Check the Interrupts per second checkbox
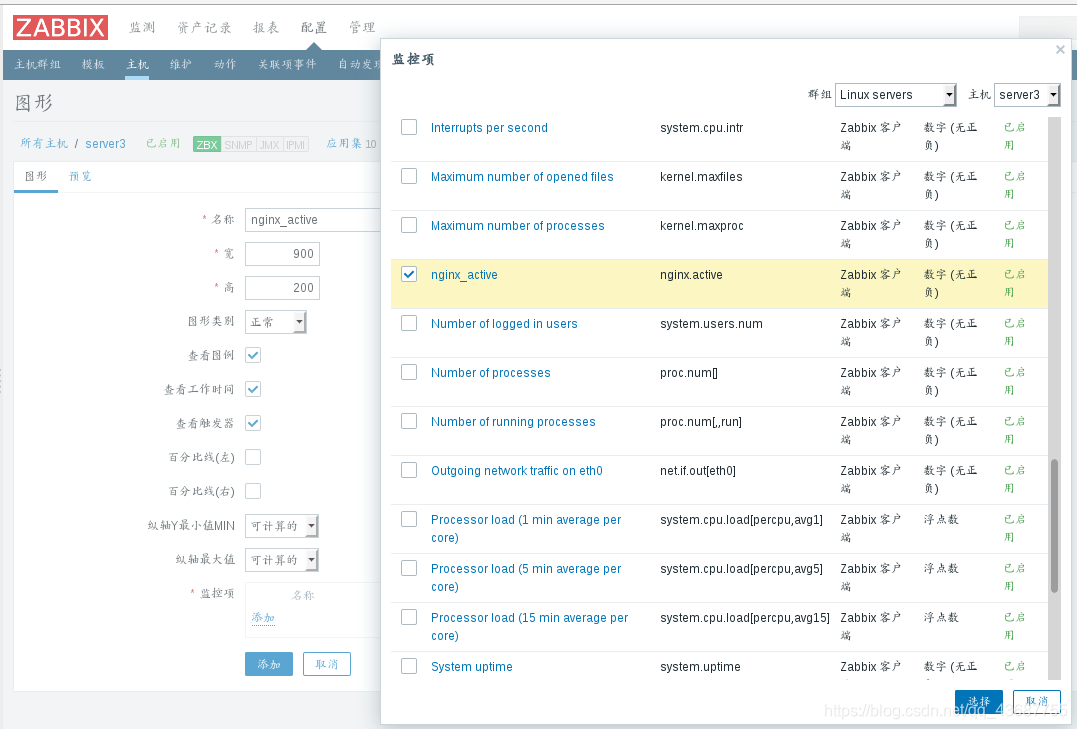The image size is (1077, 729). [409, 127]
